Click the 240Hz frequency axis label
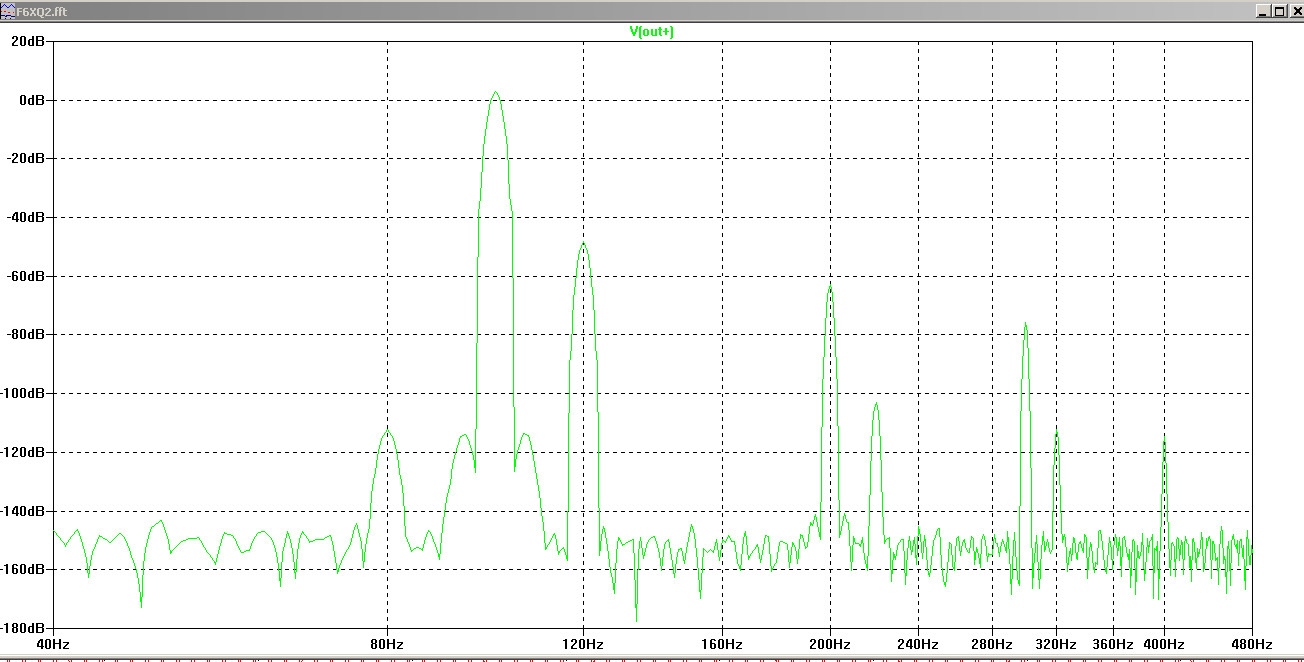This screenshot has height=662, width=1304. [x=918, y=643]
